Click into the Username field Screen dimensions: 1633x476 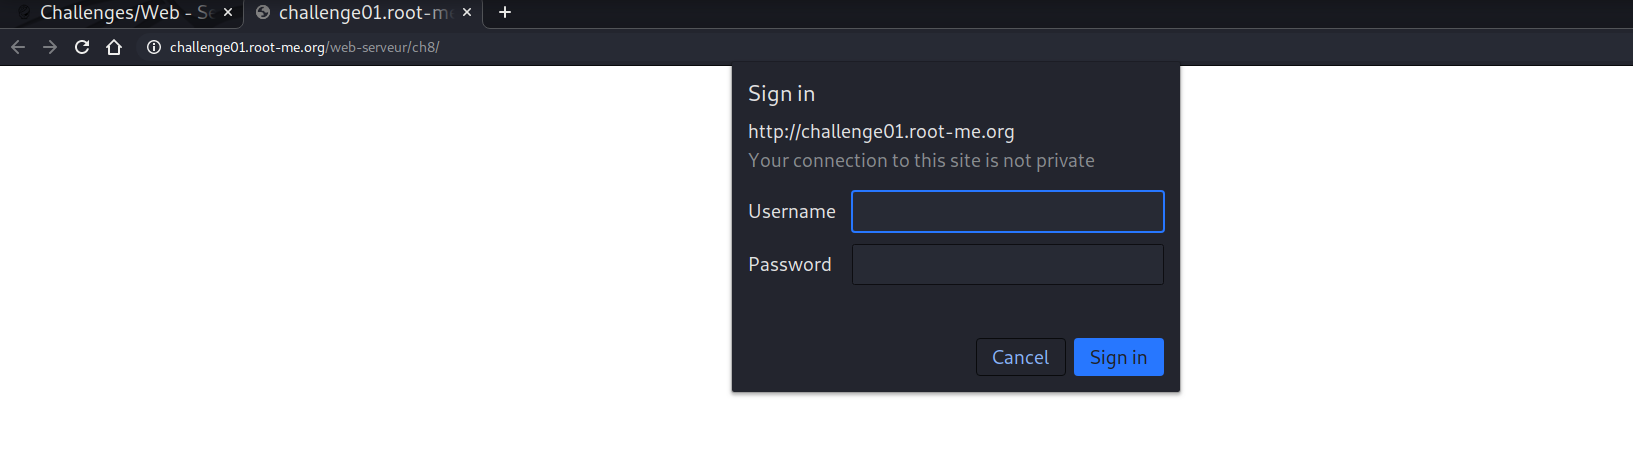[1007, 211]
